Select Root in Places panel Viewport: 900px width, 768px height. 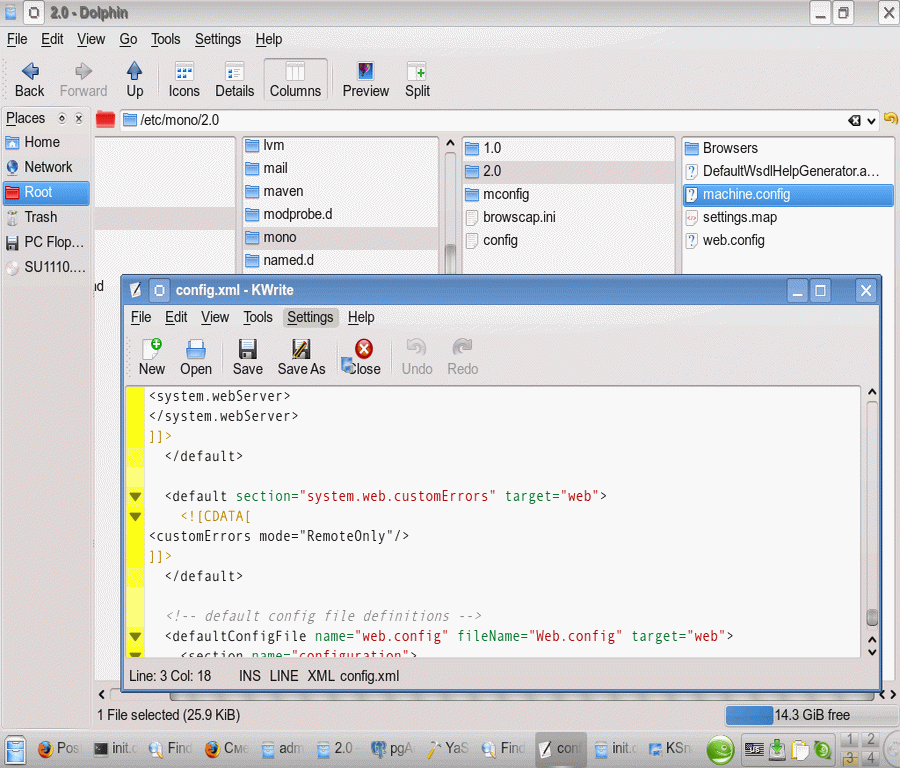tap(46, 192)
